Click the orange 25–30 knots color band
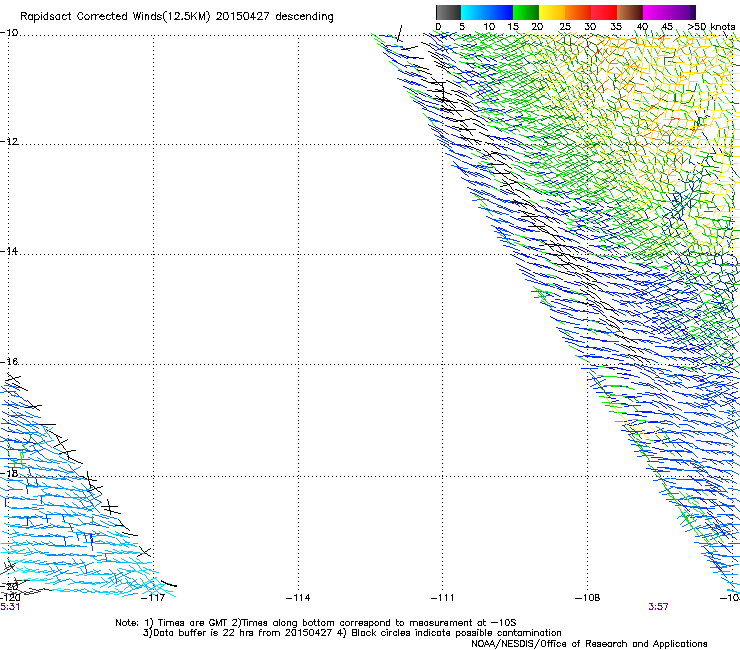Screen dimensions: 740x650 pyautogui.click(x=578, y=12)
